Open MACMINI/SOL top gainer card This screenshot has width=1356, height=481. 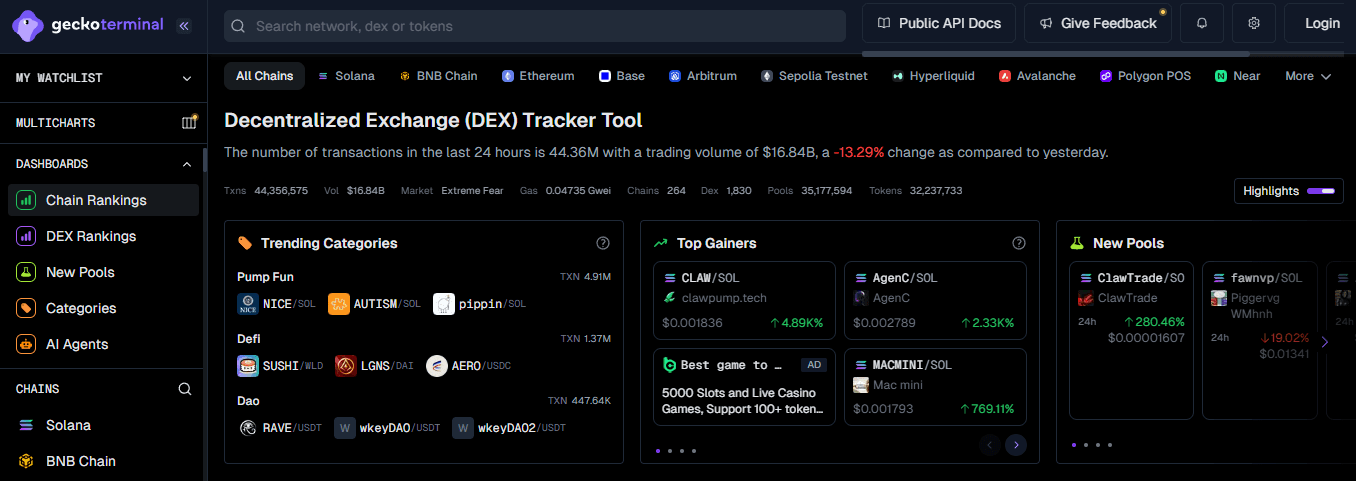[935, 387]
